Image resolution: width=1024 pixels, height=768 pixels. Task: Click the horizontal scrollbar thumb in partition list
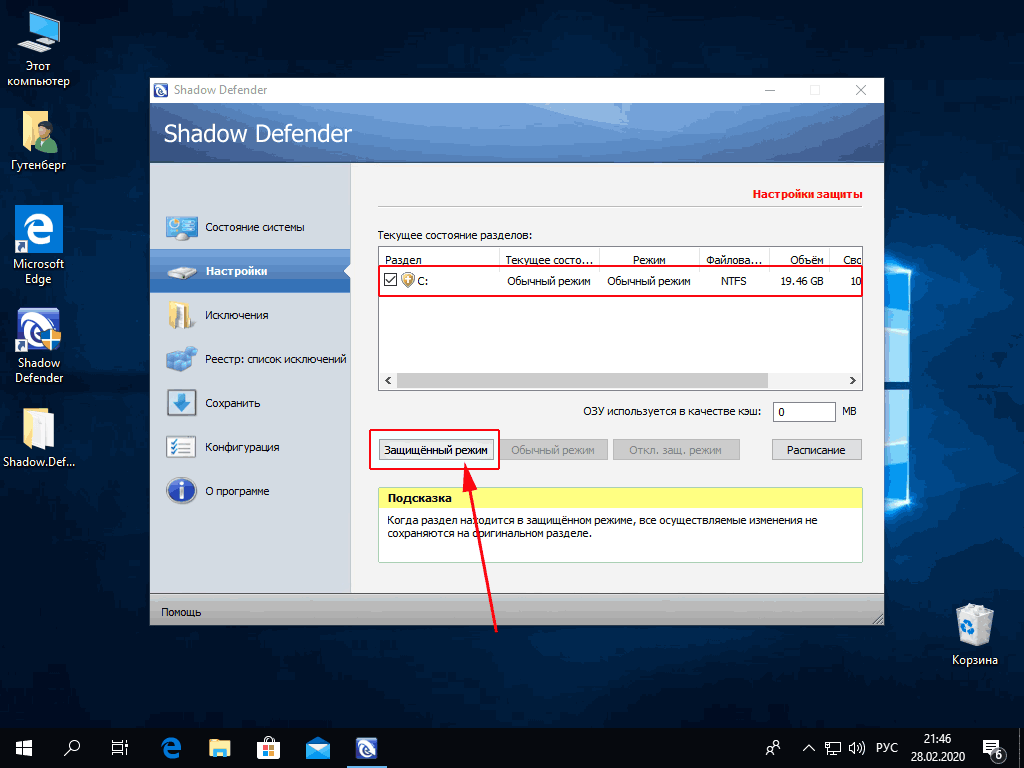(x=582, y=380)
